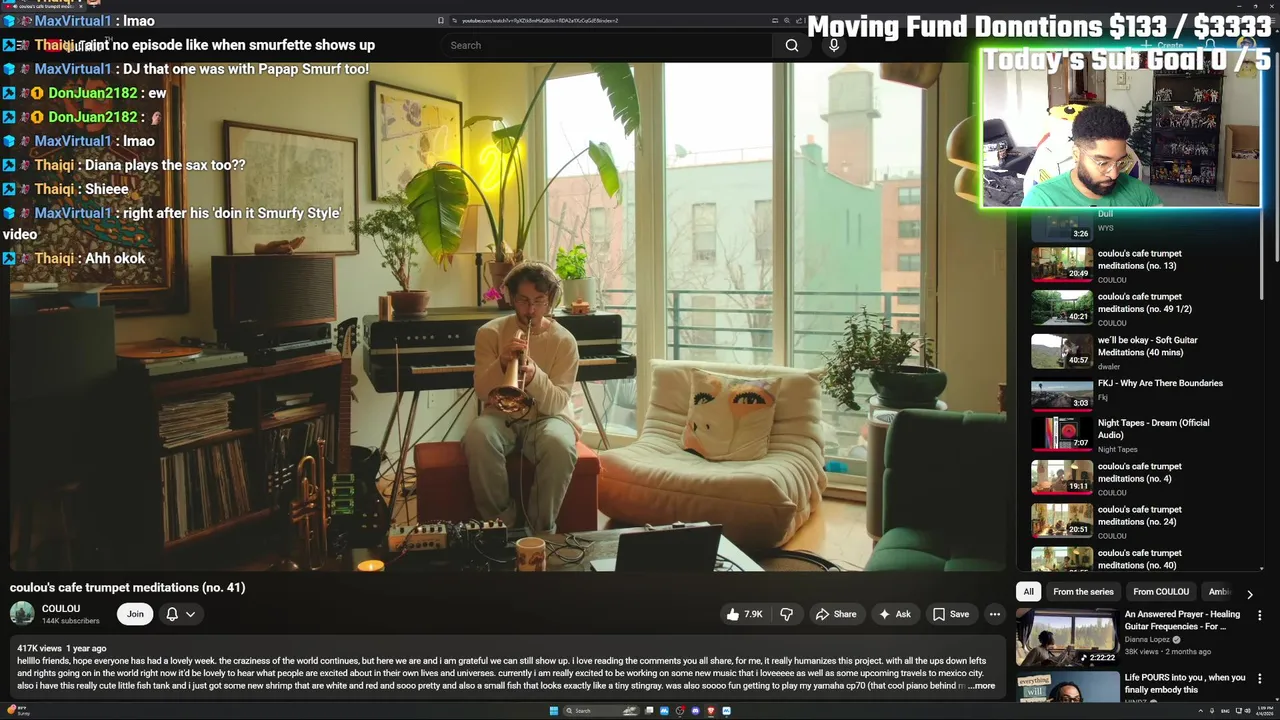Click the bookmark icon left of the URL
Viewport: 1280px width, 720px height.
[440, 20]
